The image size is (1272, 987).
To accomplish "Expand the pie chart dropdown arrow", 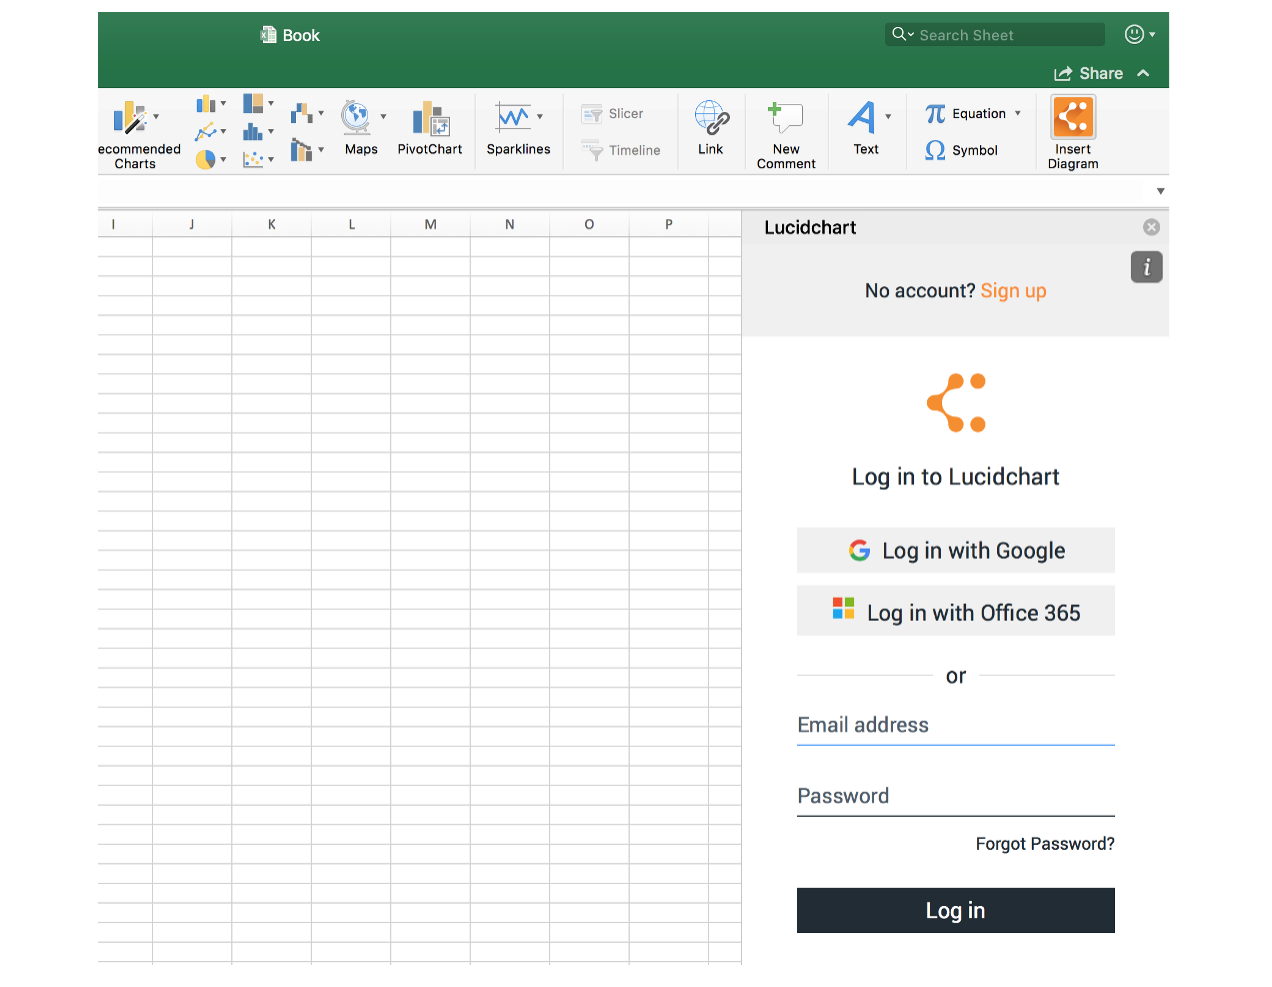I will coord(223,159).
